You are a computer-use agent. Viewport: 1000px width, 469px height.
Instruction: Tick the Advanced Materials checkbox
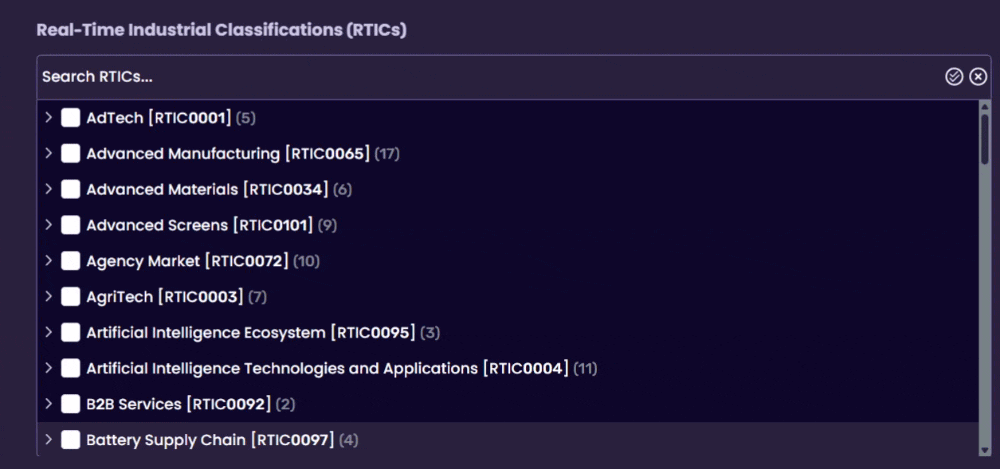(x=70, y=189)
